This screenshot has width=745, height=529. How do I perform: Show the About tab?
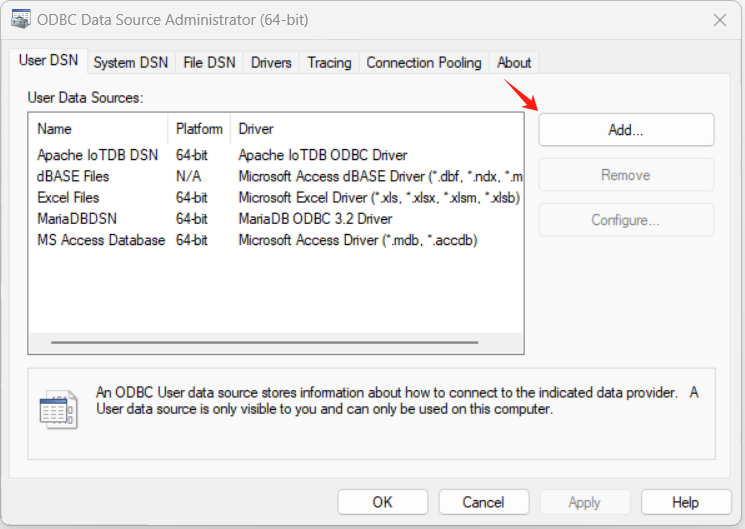point(514,62)
